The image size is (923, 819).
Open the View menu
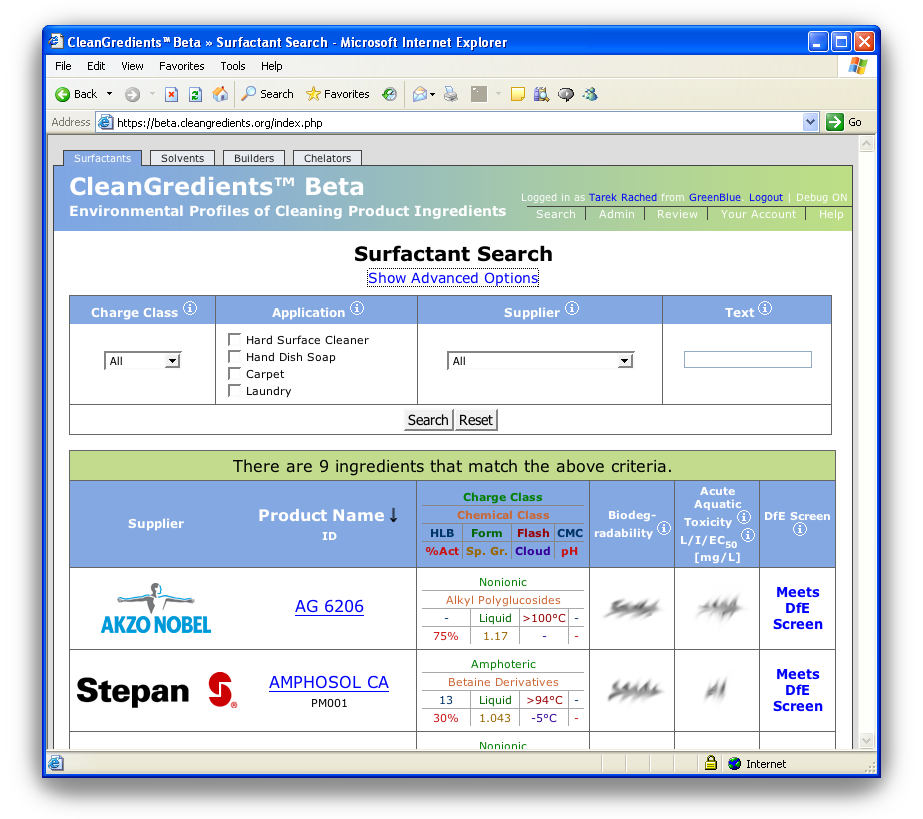132,66
